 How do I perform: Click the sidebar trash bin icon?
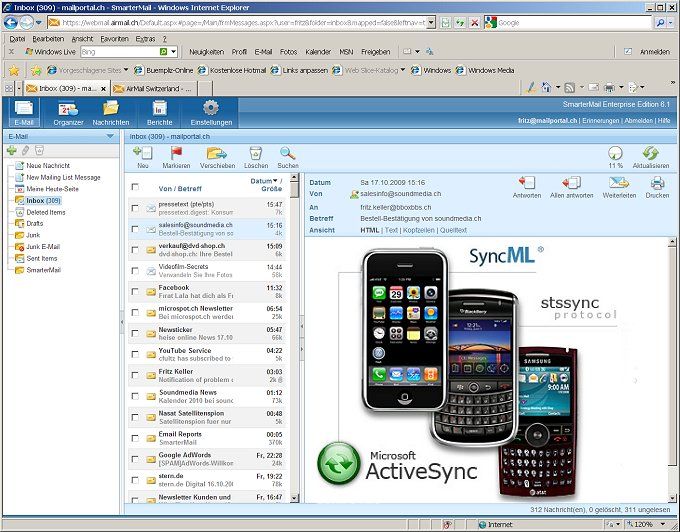coord(39,150)
